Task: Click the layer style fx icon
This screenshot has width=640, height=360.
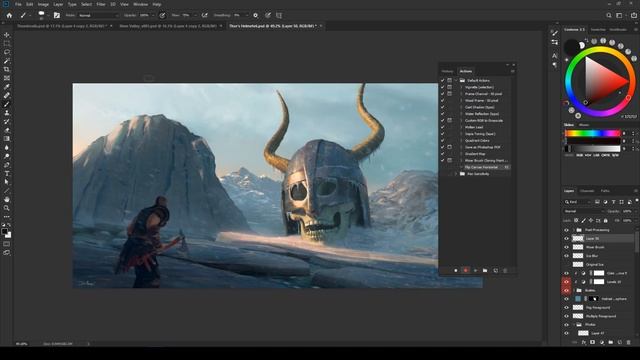Action: 584,342
